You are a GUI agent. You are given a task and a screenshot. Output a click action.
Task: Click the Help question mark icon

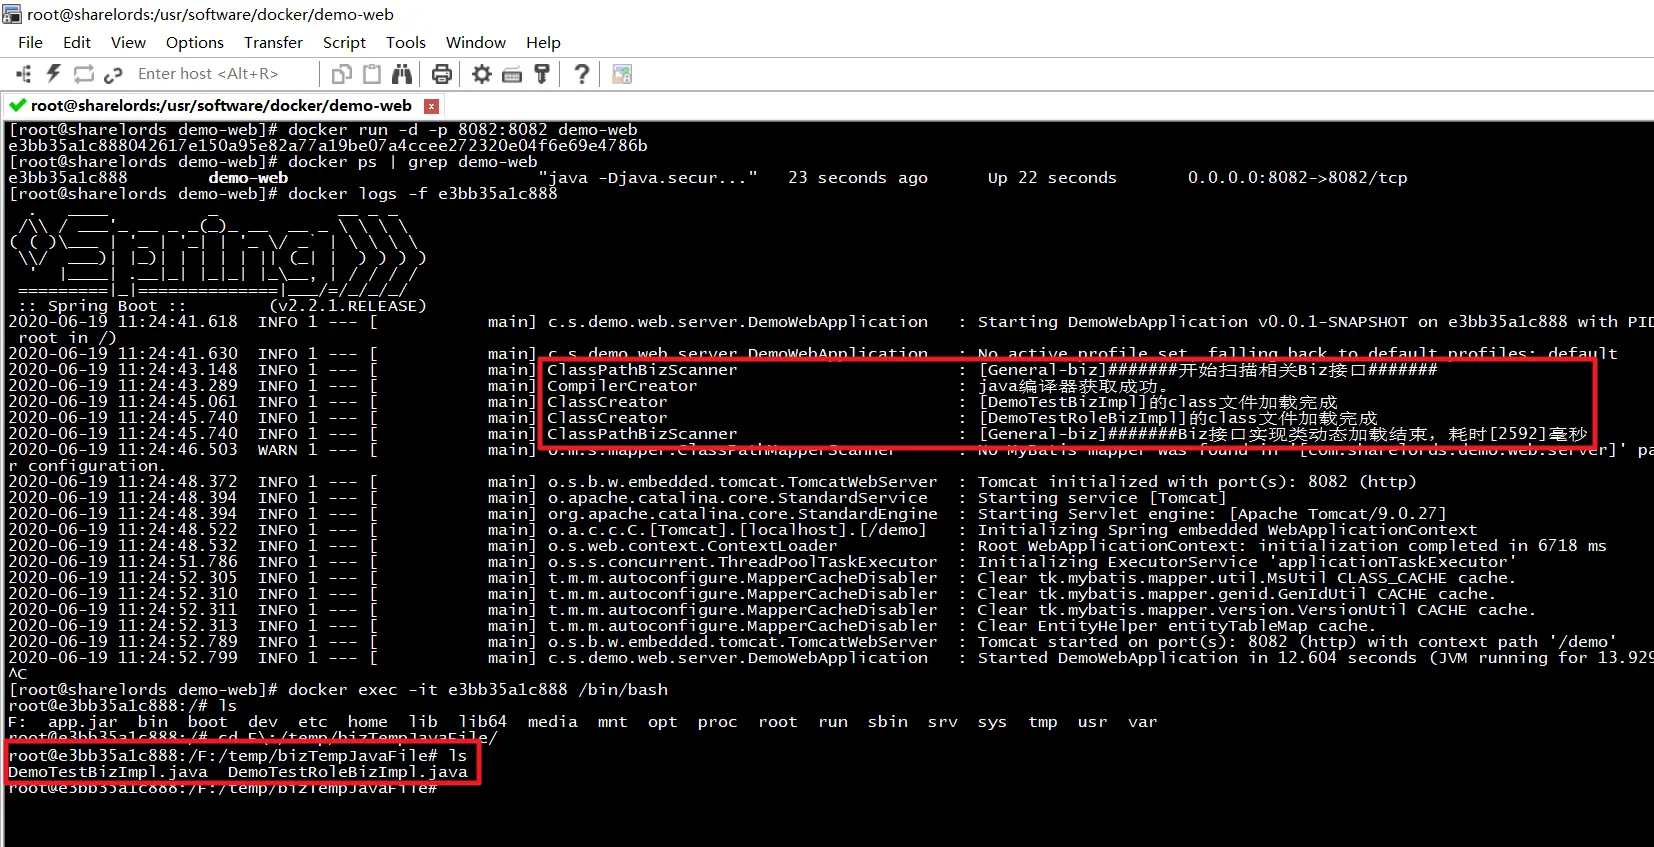(581, 74)
